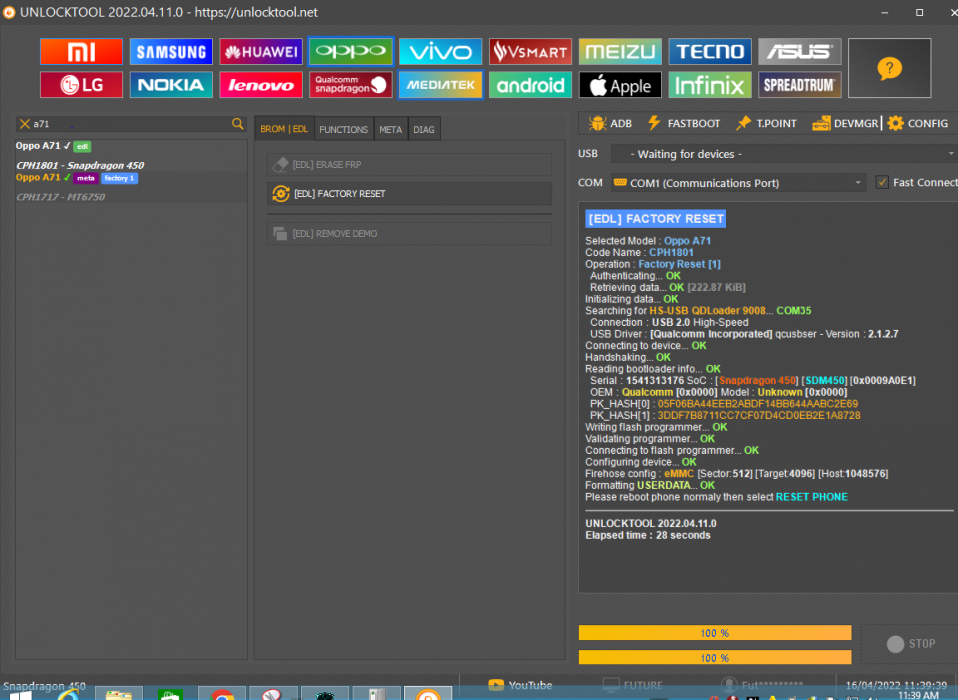Switch to the BROM | EDL tab
958x700 pixels.
284,129
